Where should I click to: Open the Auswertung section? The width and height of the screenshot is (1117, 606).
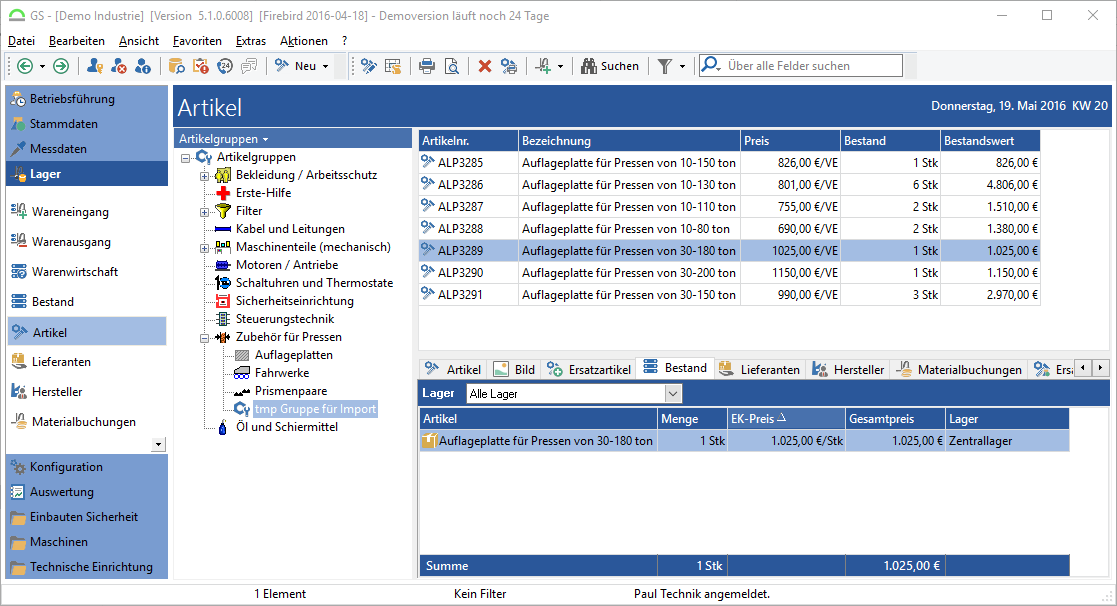pos(87,492)
